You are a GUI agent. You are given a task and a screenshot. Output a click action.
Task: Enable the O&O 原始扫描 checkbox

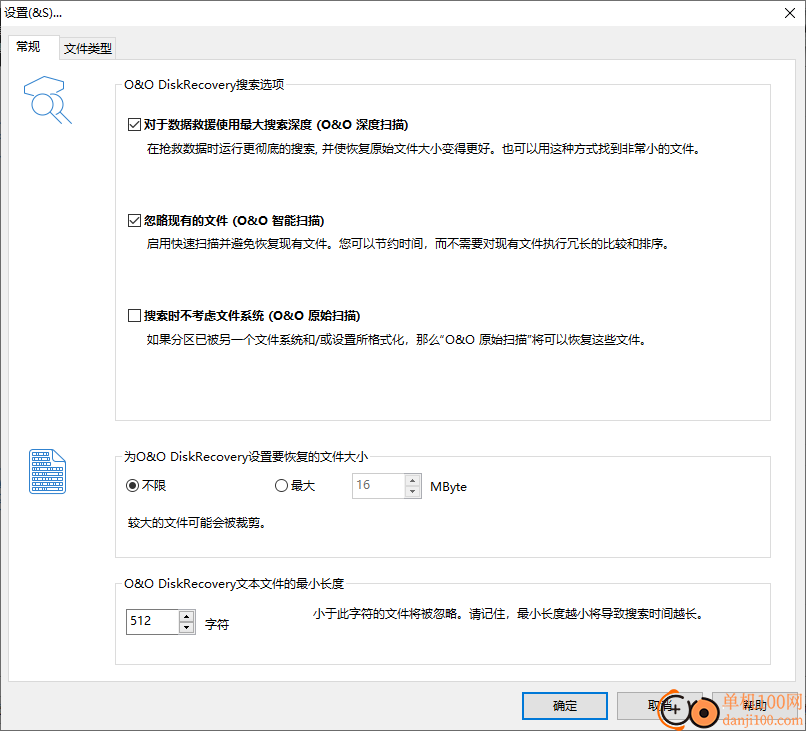tap(134, 316)
